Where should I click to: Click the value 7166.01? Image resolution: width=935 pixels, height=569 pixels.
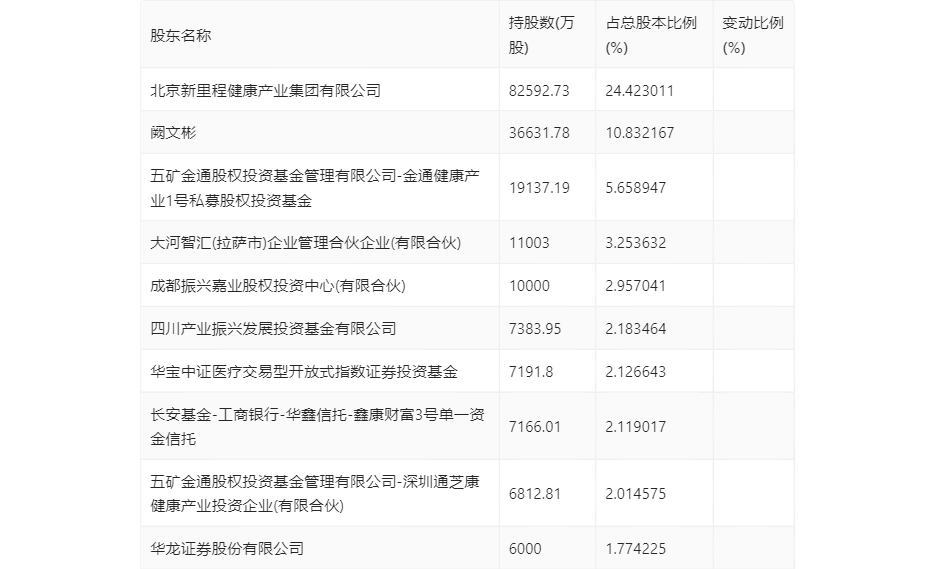point(535,427)
